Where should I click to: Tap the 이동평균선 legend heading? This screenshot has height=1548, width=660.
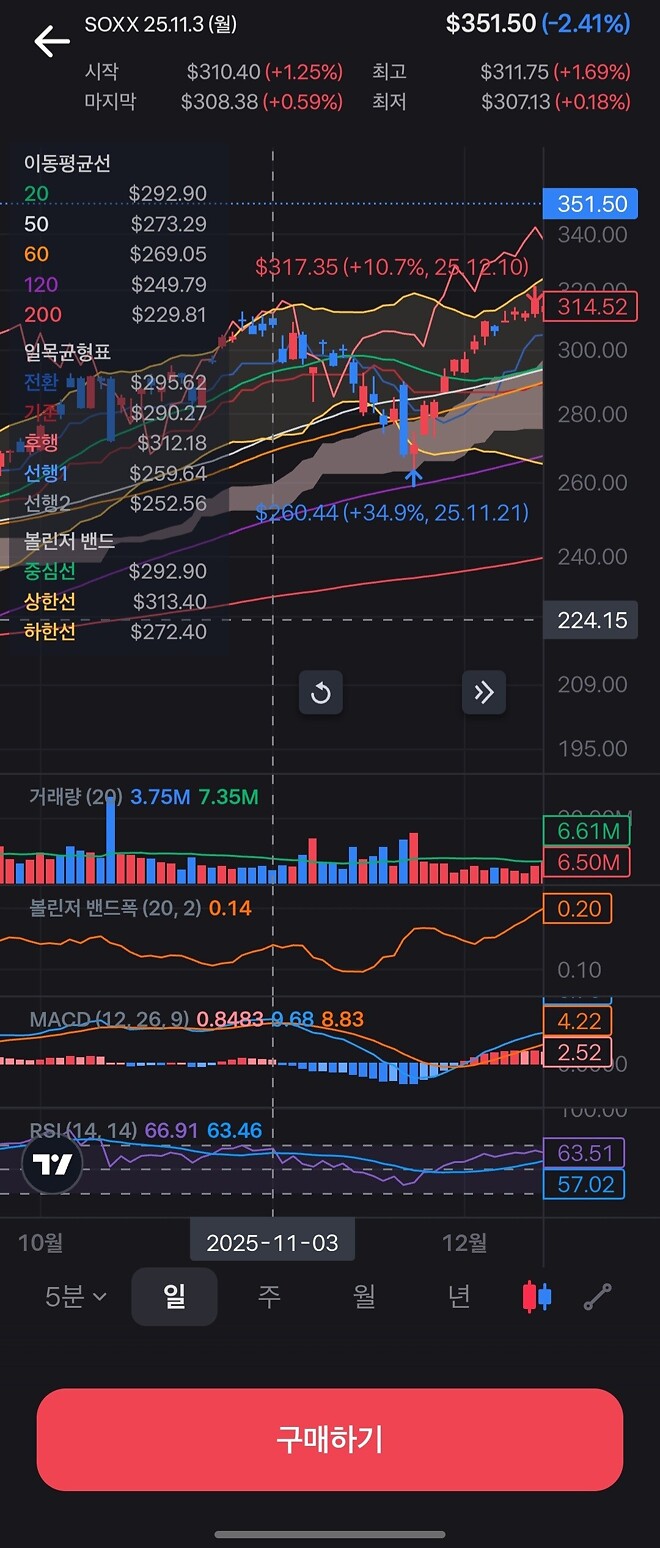click(67, 164)
